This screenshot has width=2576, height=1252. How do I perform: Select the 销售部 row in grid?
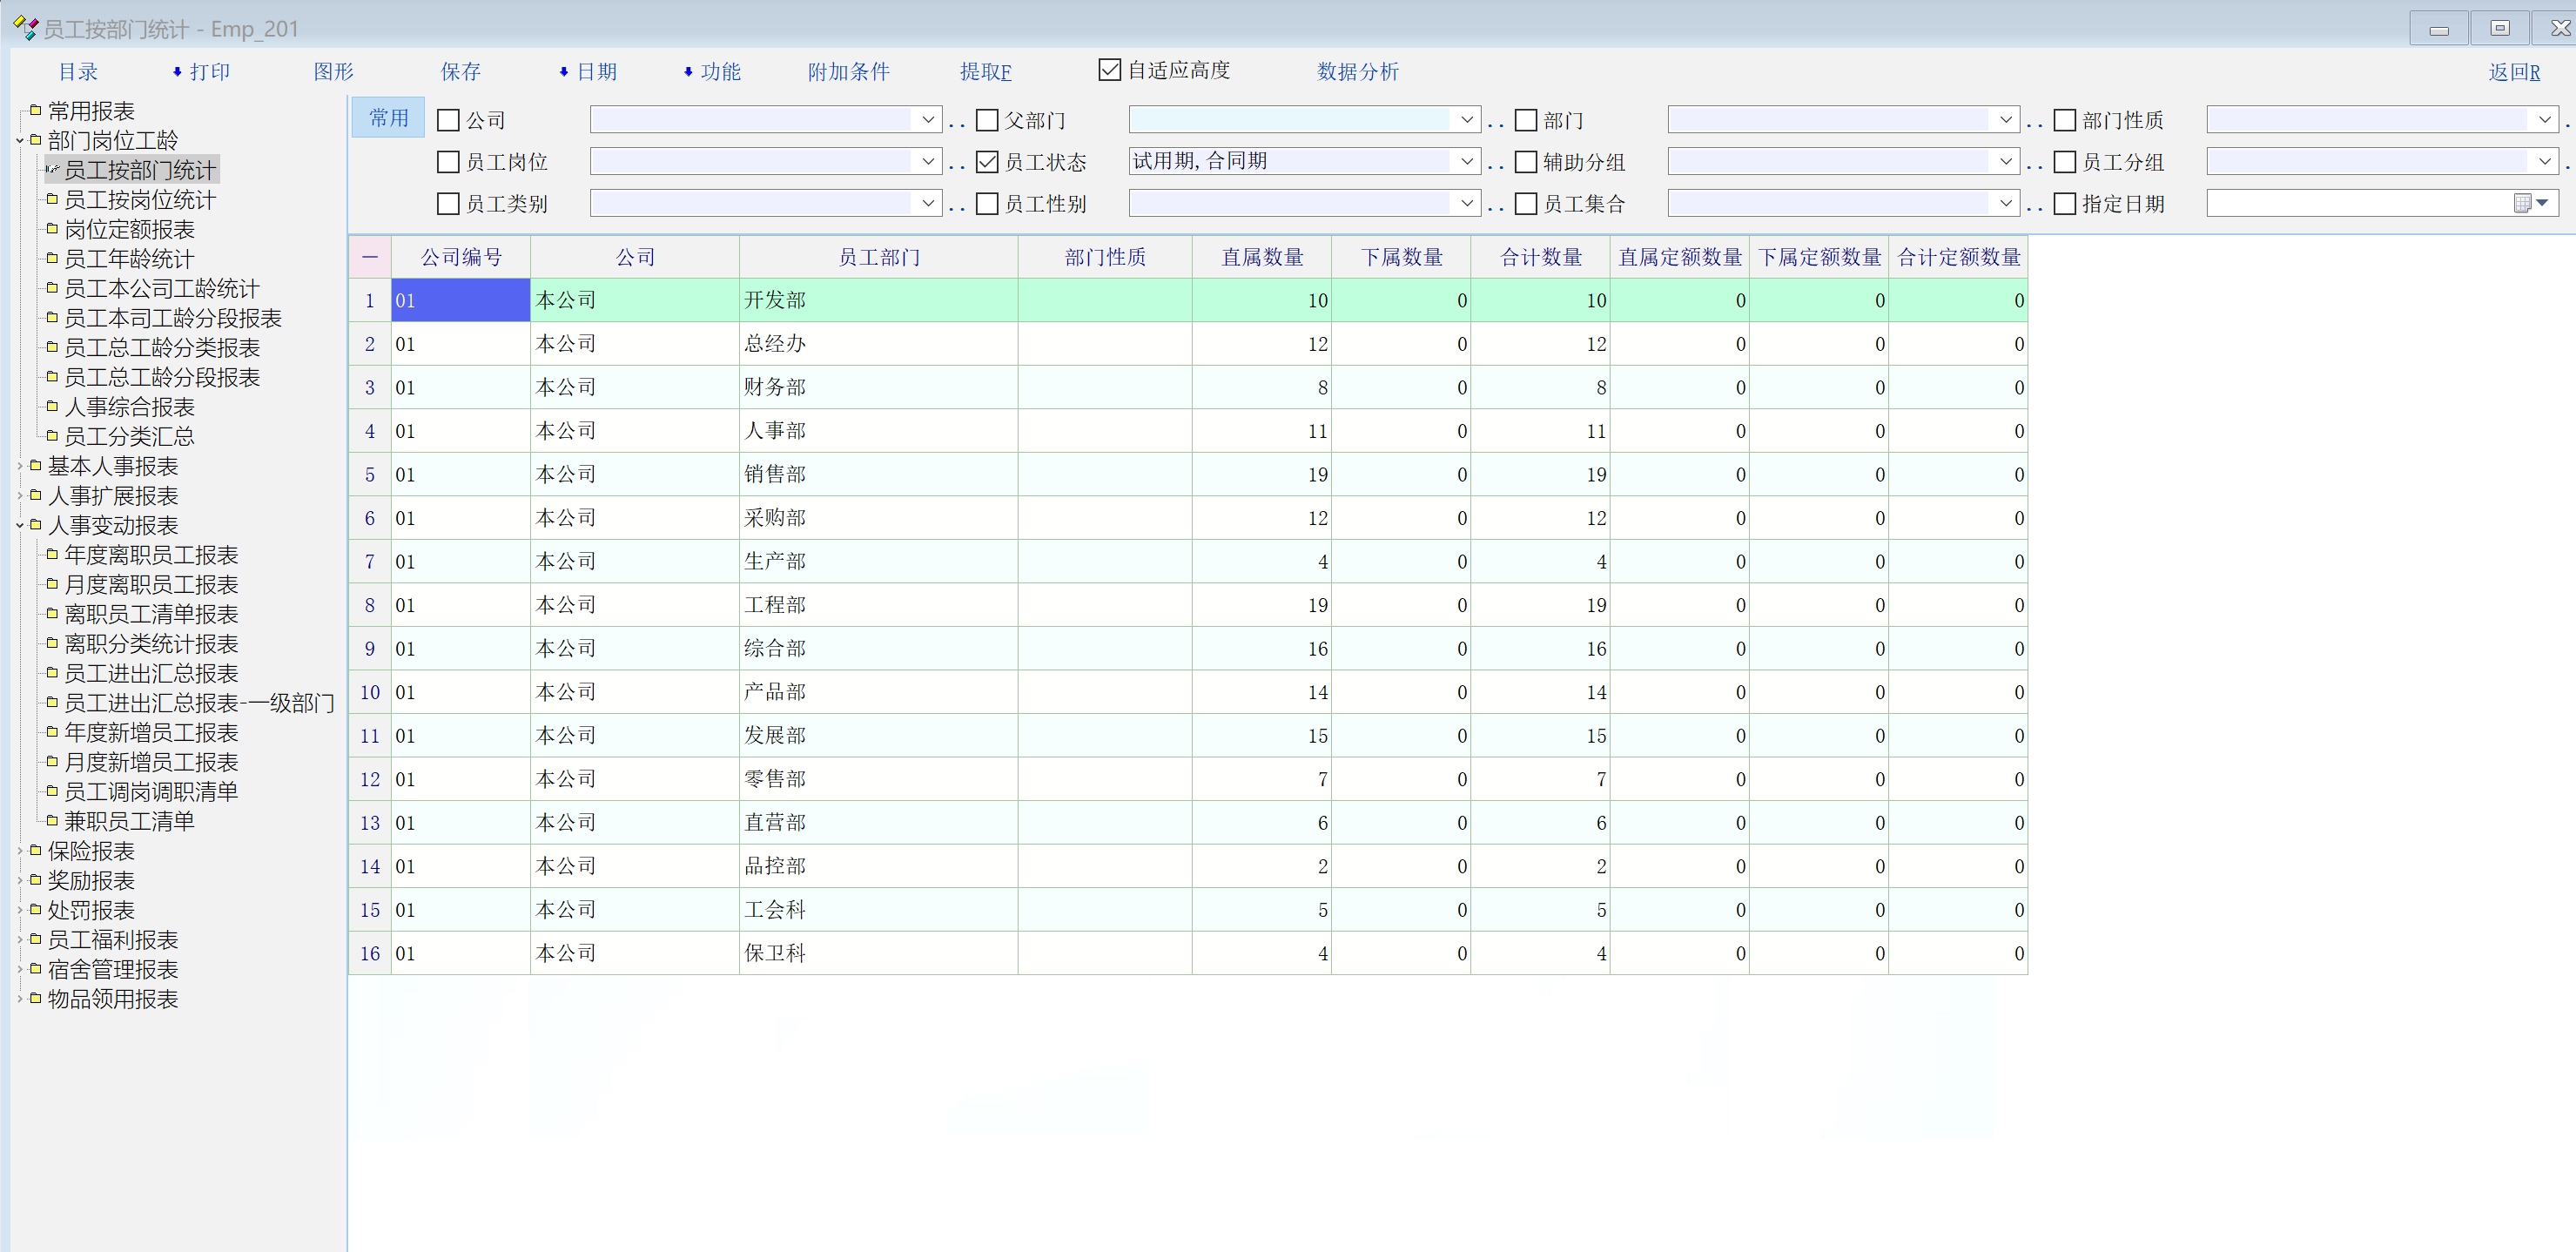[x=774, y=474]
